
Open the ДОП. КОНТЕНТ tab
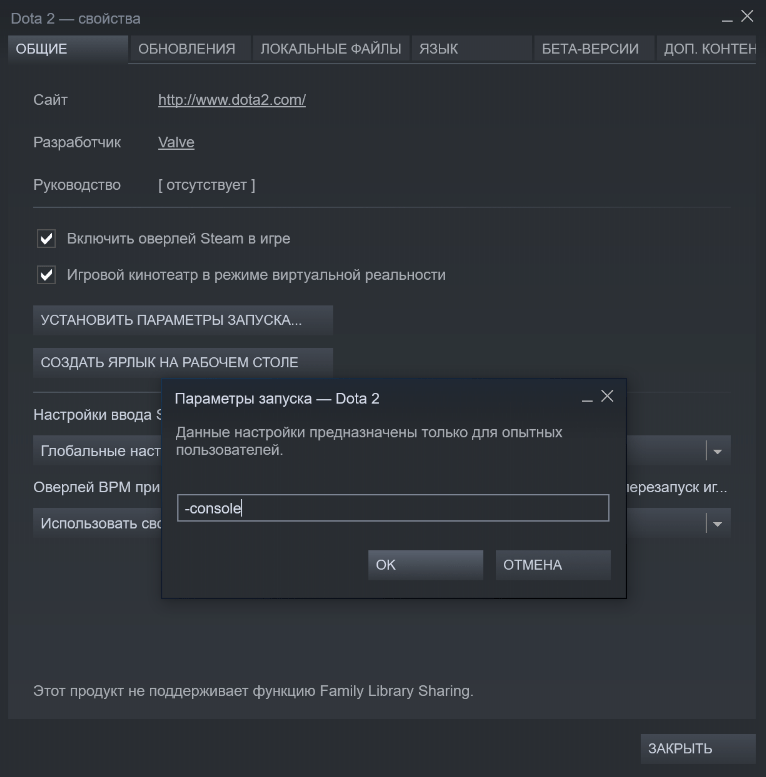coord(706,49)
